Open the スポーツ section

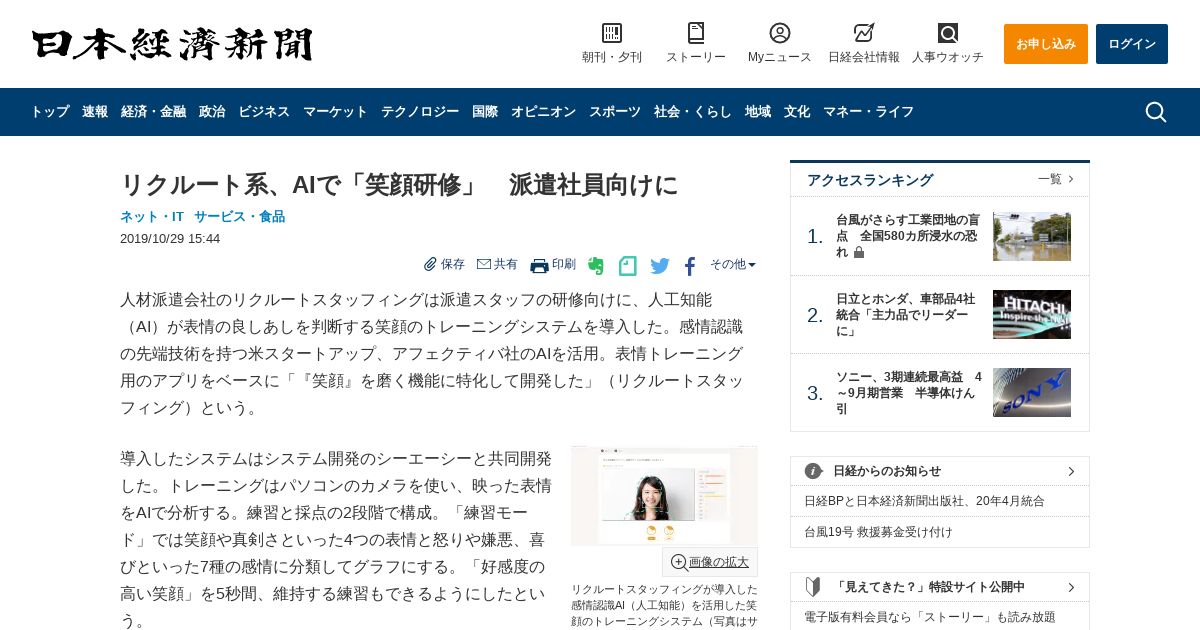[x=615, y=112]
